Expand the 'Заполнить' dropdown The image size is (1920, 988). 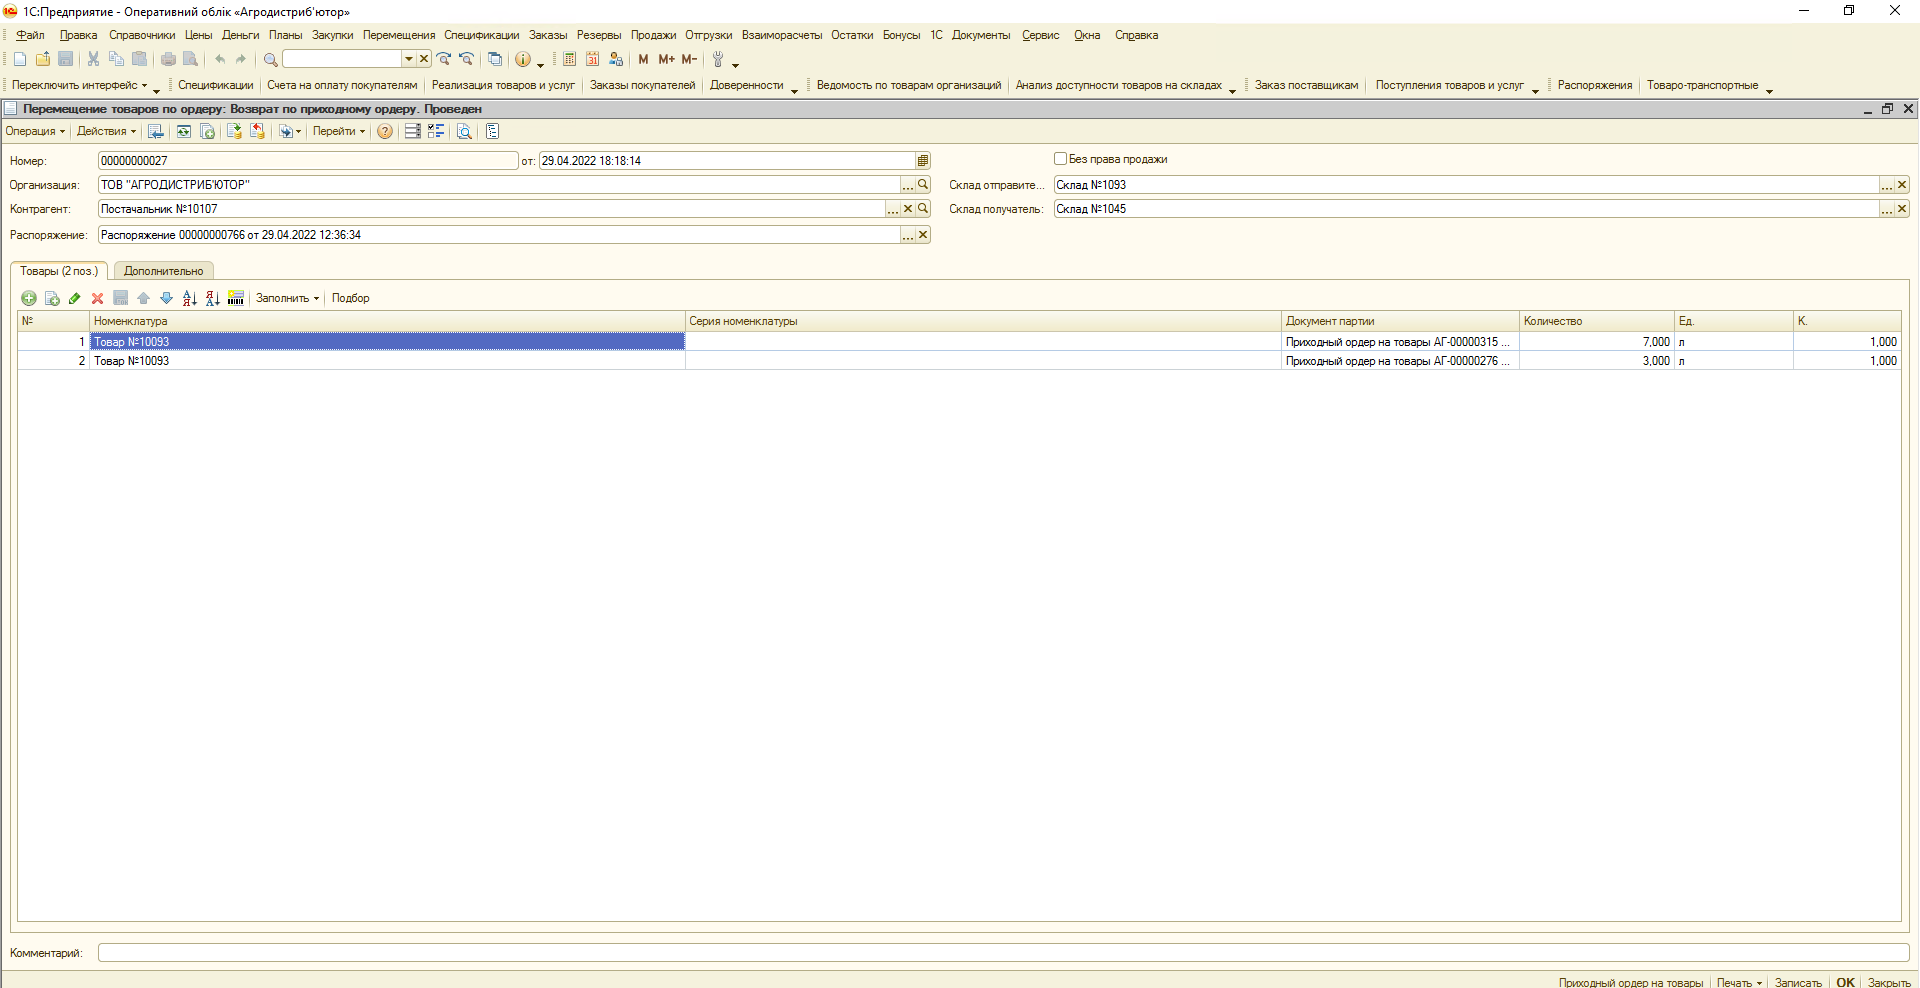click(x=287, y=298)
